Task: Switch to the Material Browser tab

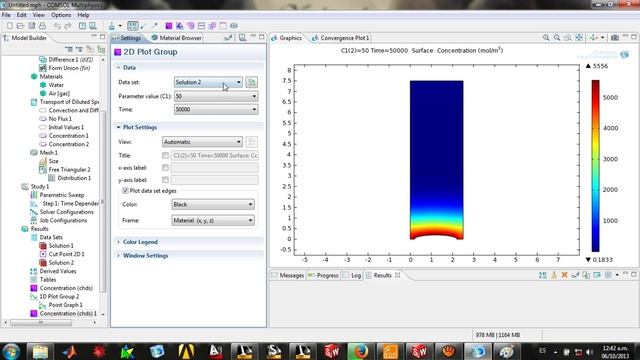Action: coord(176,38)
